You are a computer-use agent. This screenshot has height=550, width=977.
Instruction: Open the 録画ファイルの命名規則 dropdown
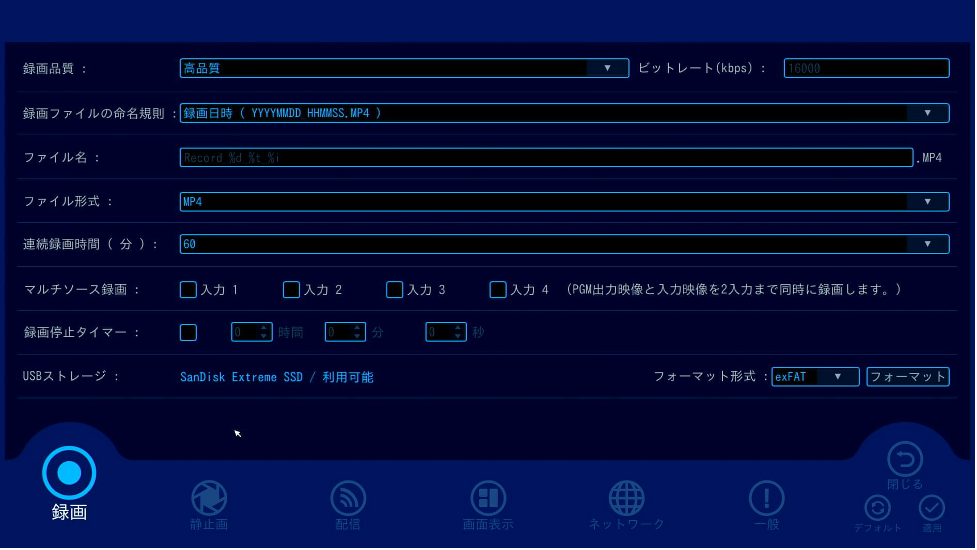click(x=565, y=113)
